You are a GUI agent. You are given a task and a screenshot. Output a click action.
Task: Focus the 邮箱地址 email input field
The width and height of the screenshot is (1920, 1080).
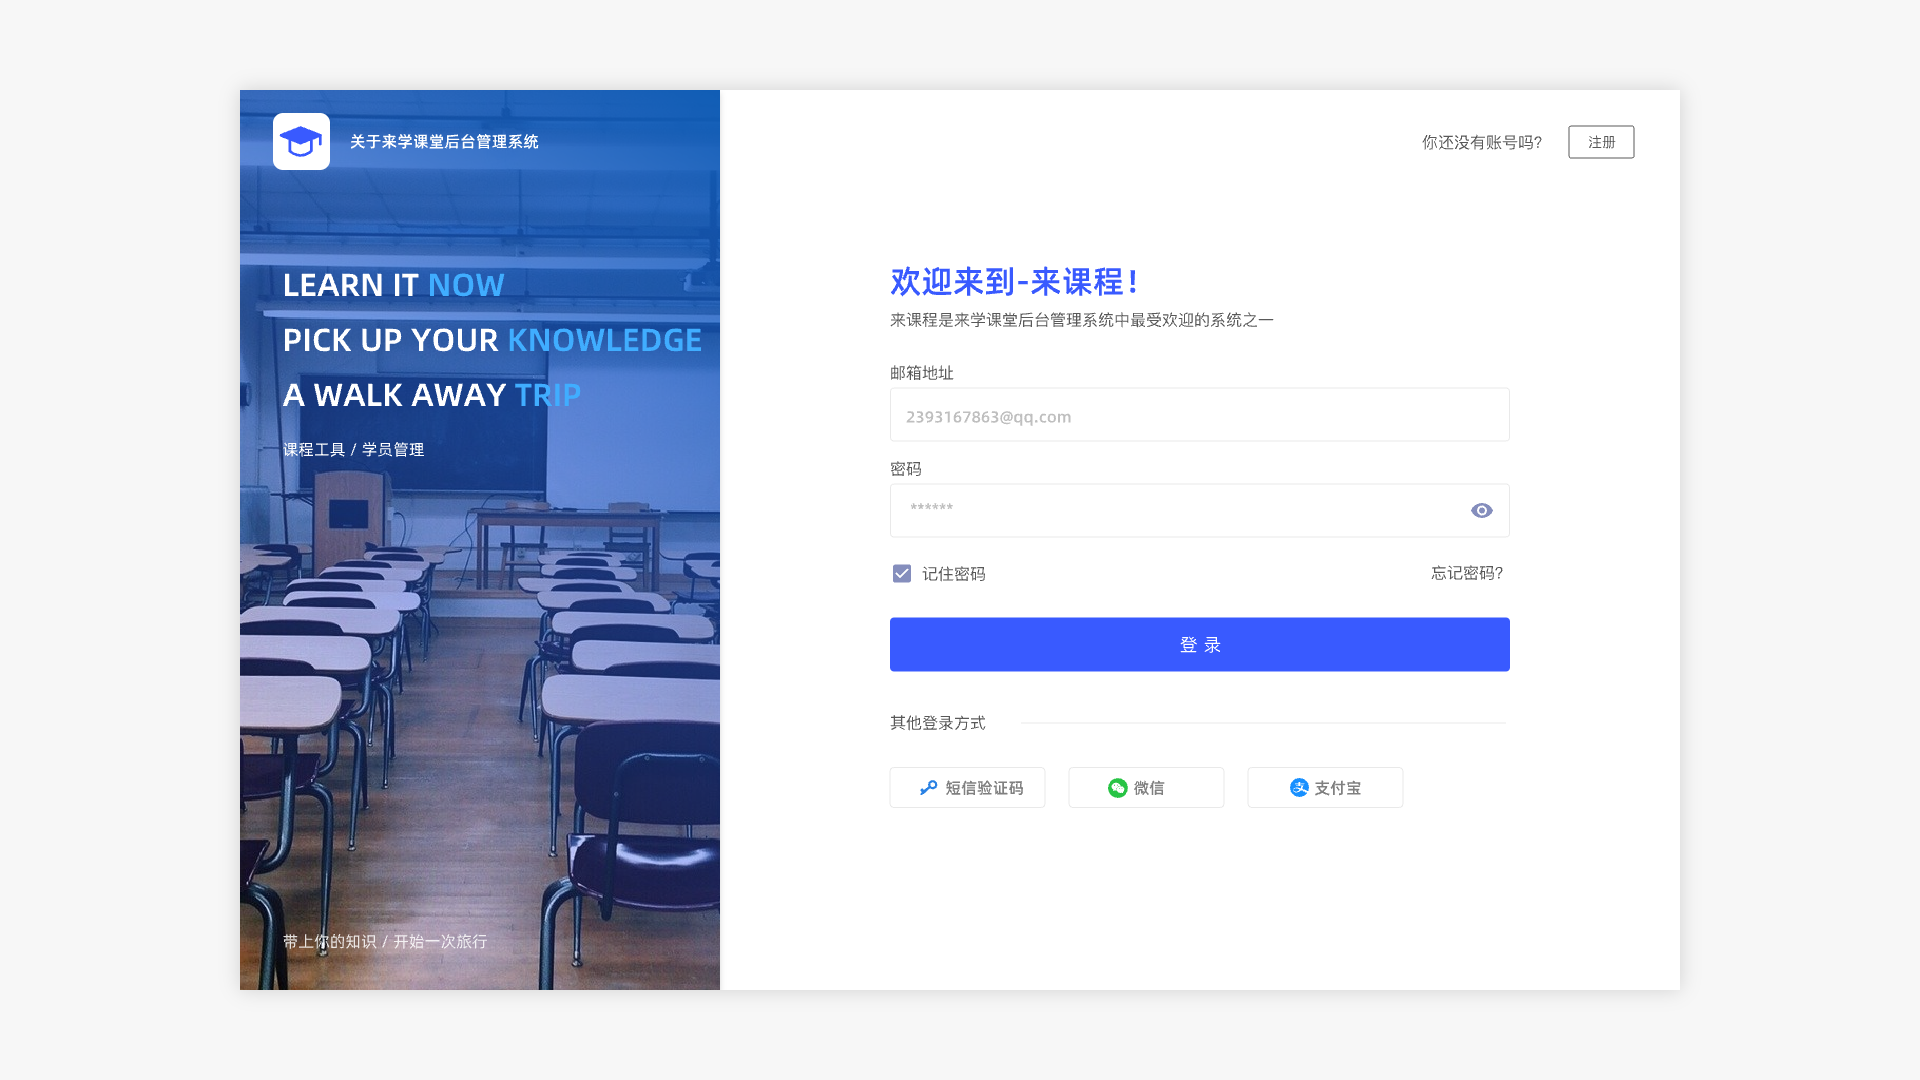click(x=1198, y=416)
